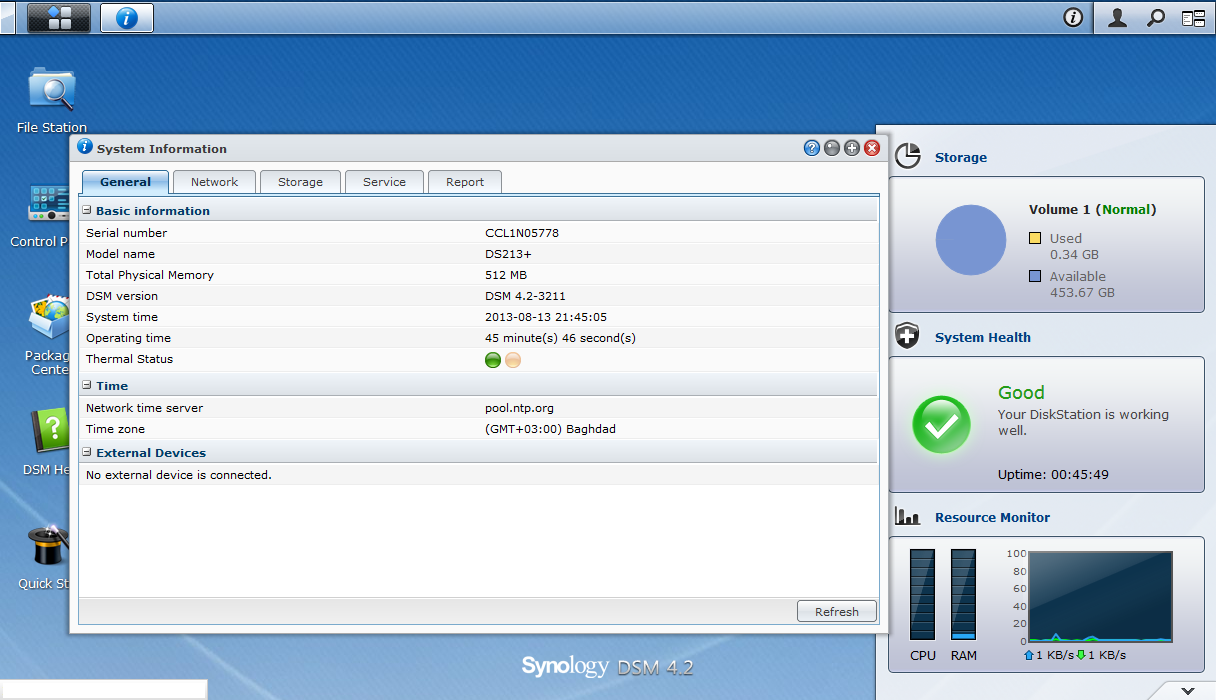Click serial number value CCL1N05778
The image size is (1216, 700).
click(x=522, y=233)
